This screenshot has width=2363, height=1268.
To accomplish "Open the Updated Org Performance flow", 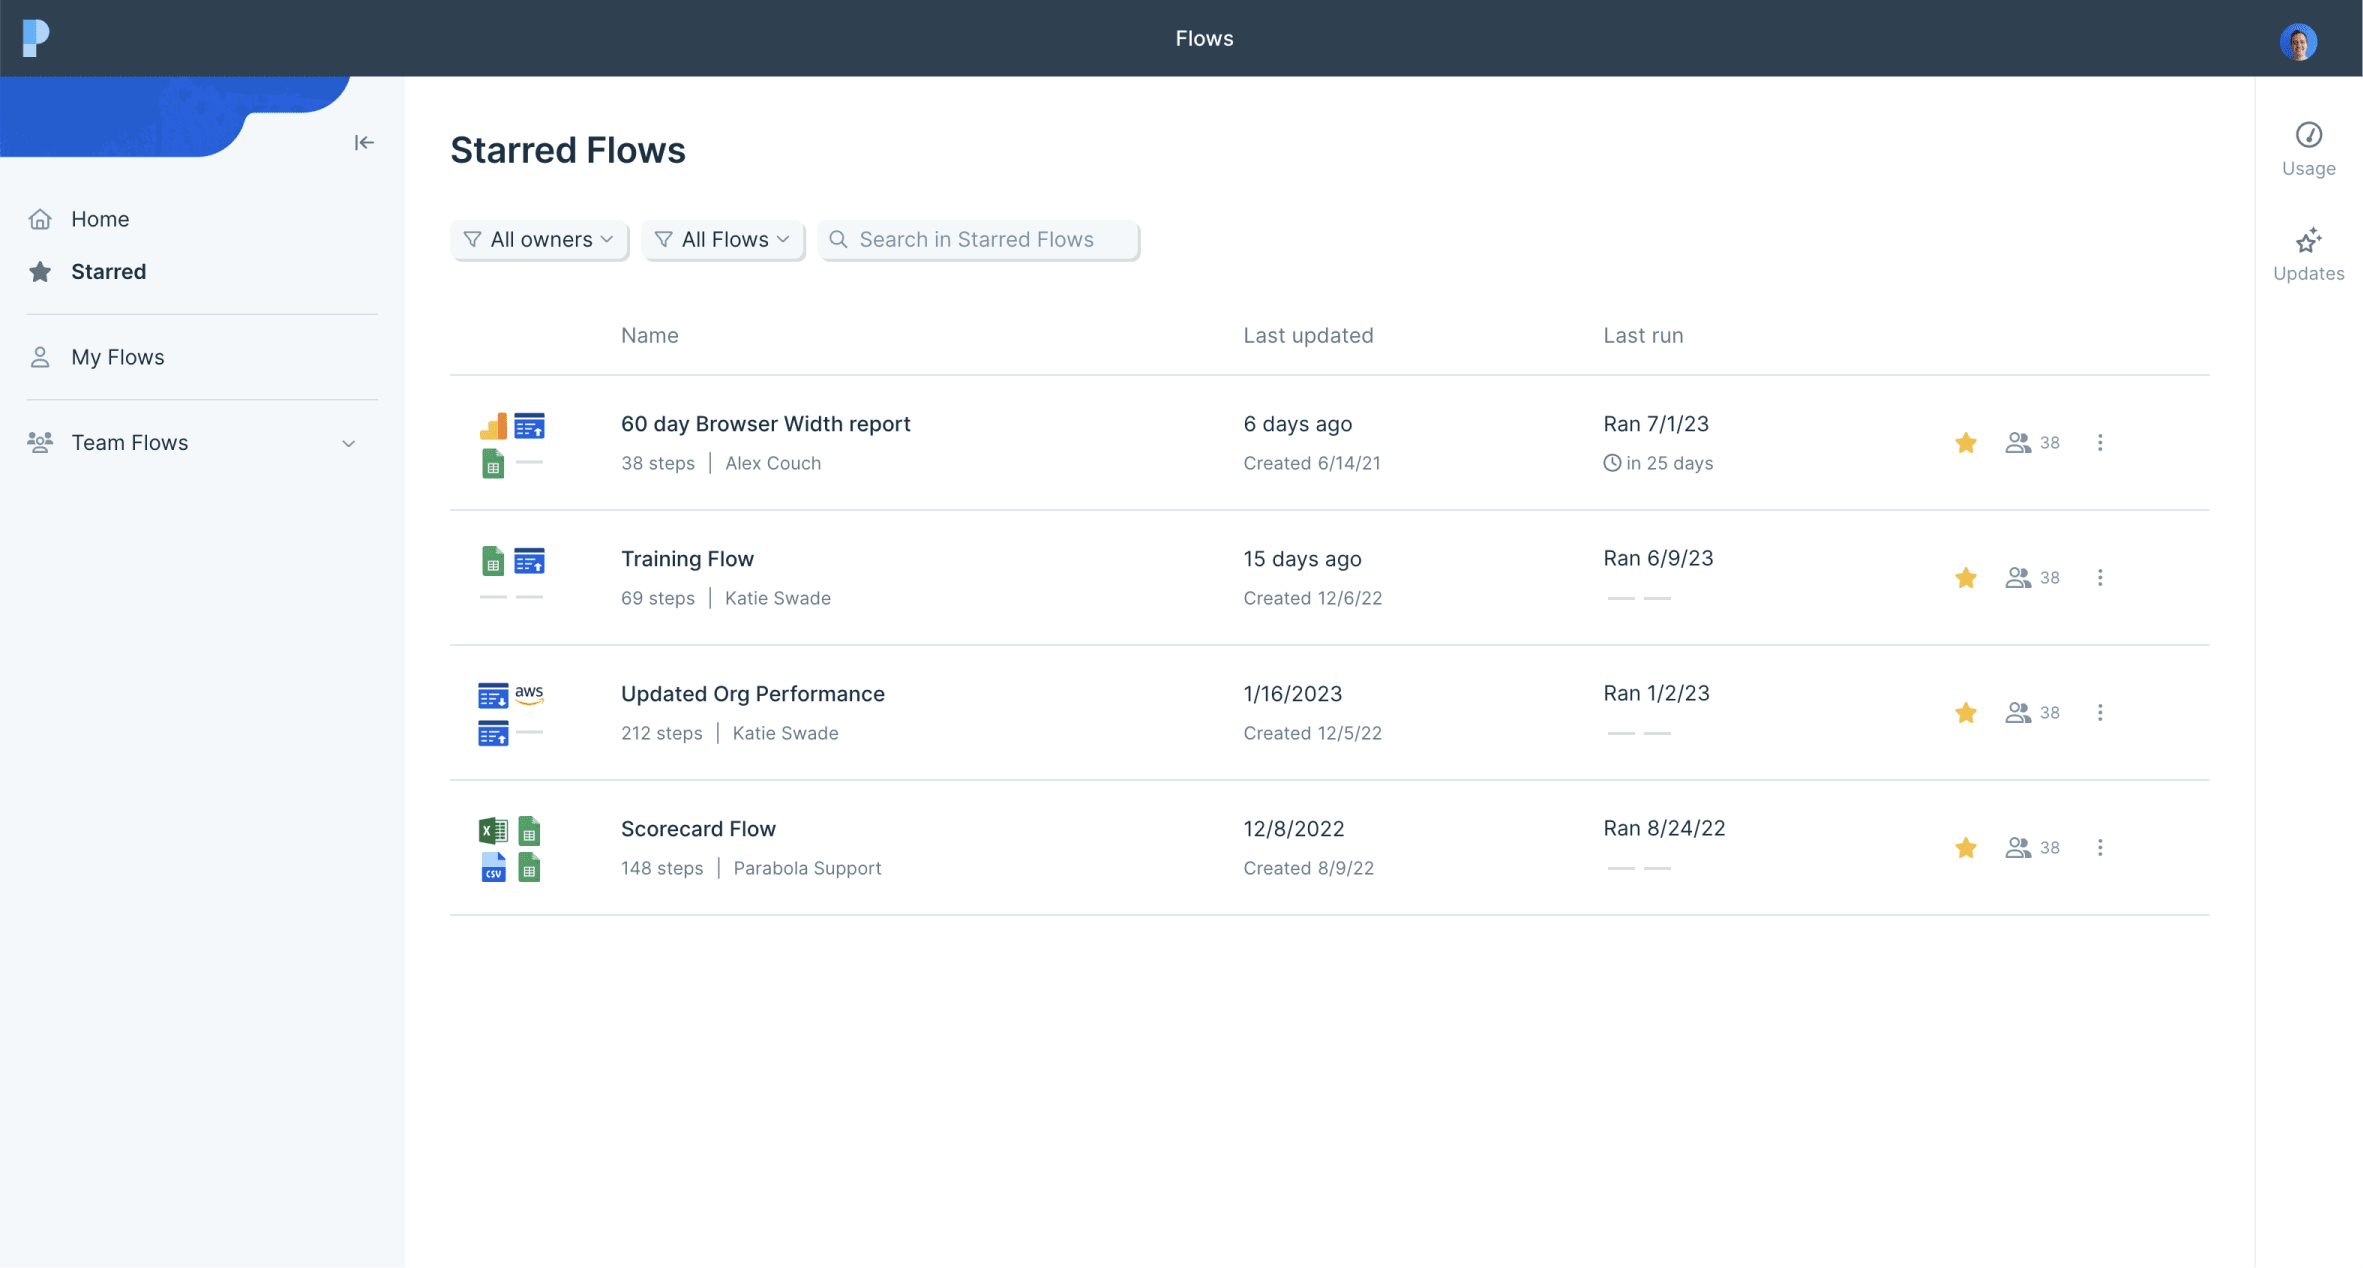I will click(752, 694).
